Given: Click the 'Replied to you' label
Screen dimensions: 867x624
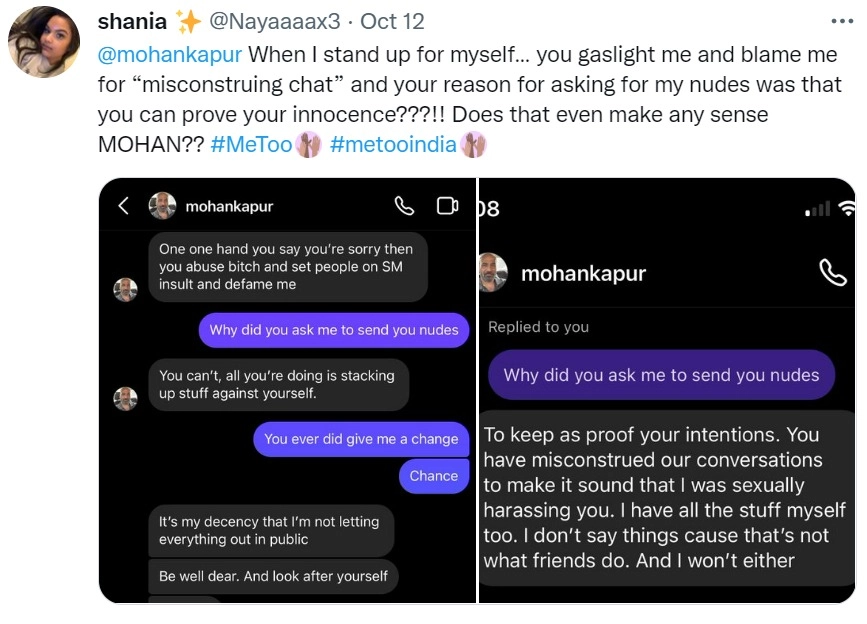Looking at the screenshot, I should point(538,327).
